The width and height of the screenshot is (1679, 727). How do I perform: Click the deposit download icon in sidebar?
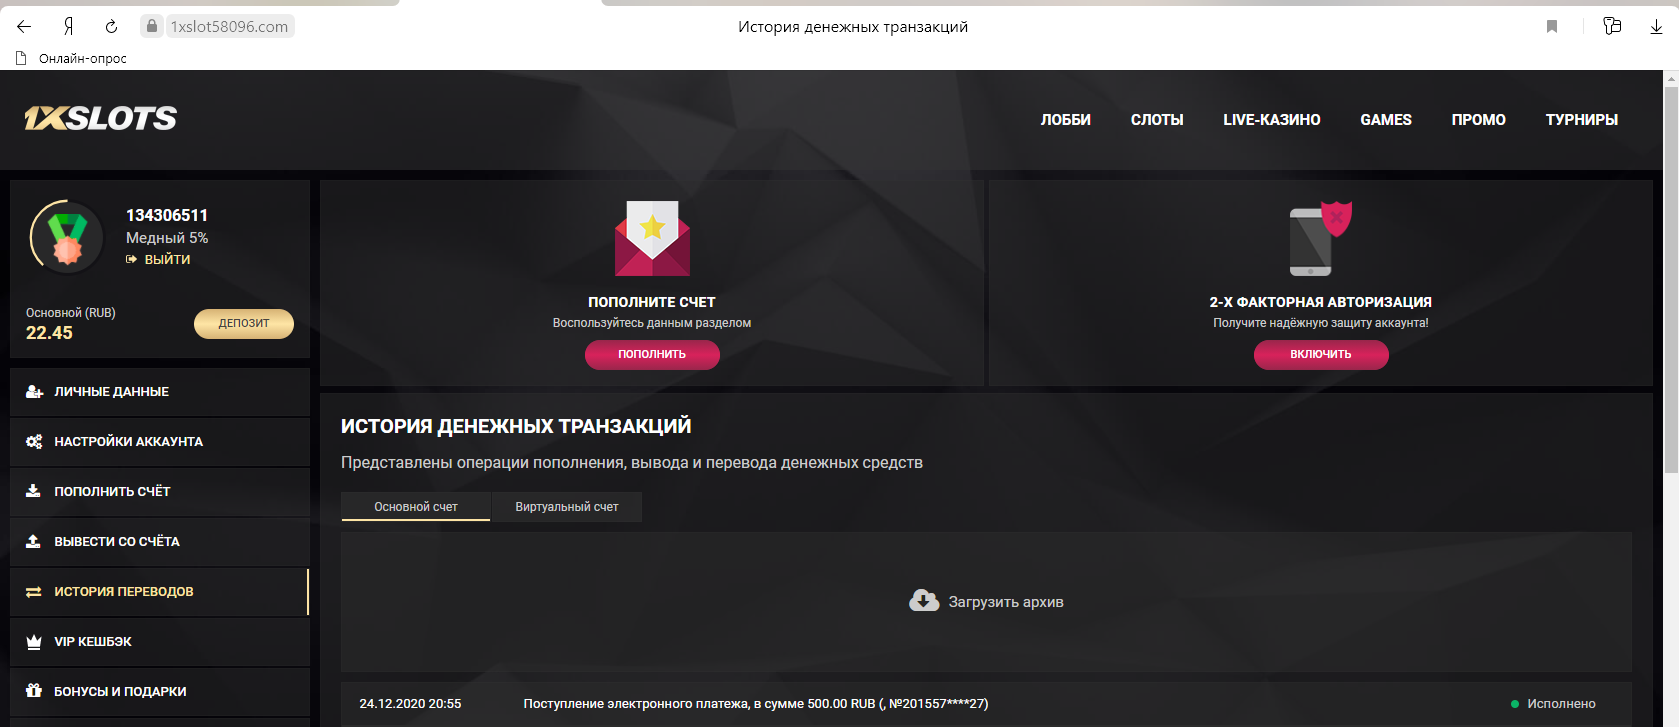tap(33, 491)
